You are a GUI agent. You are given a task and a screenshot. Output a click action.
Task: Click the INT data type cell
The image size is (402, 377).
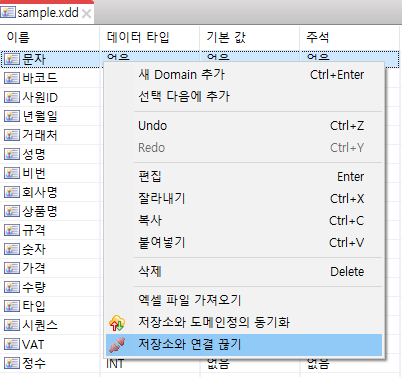(x=115, y=364)
